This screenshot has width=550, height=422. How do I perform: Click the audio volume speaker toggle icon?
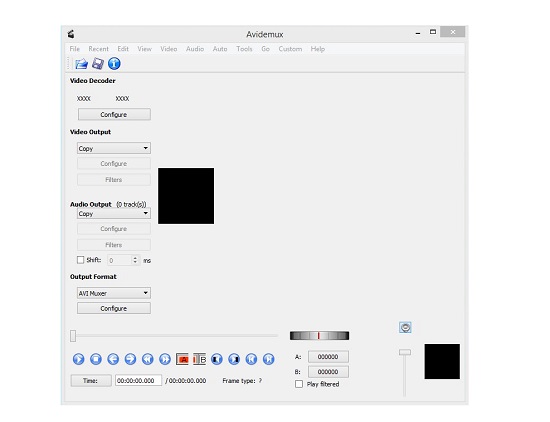tap(405, 328)
